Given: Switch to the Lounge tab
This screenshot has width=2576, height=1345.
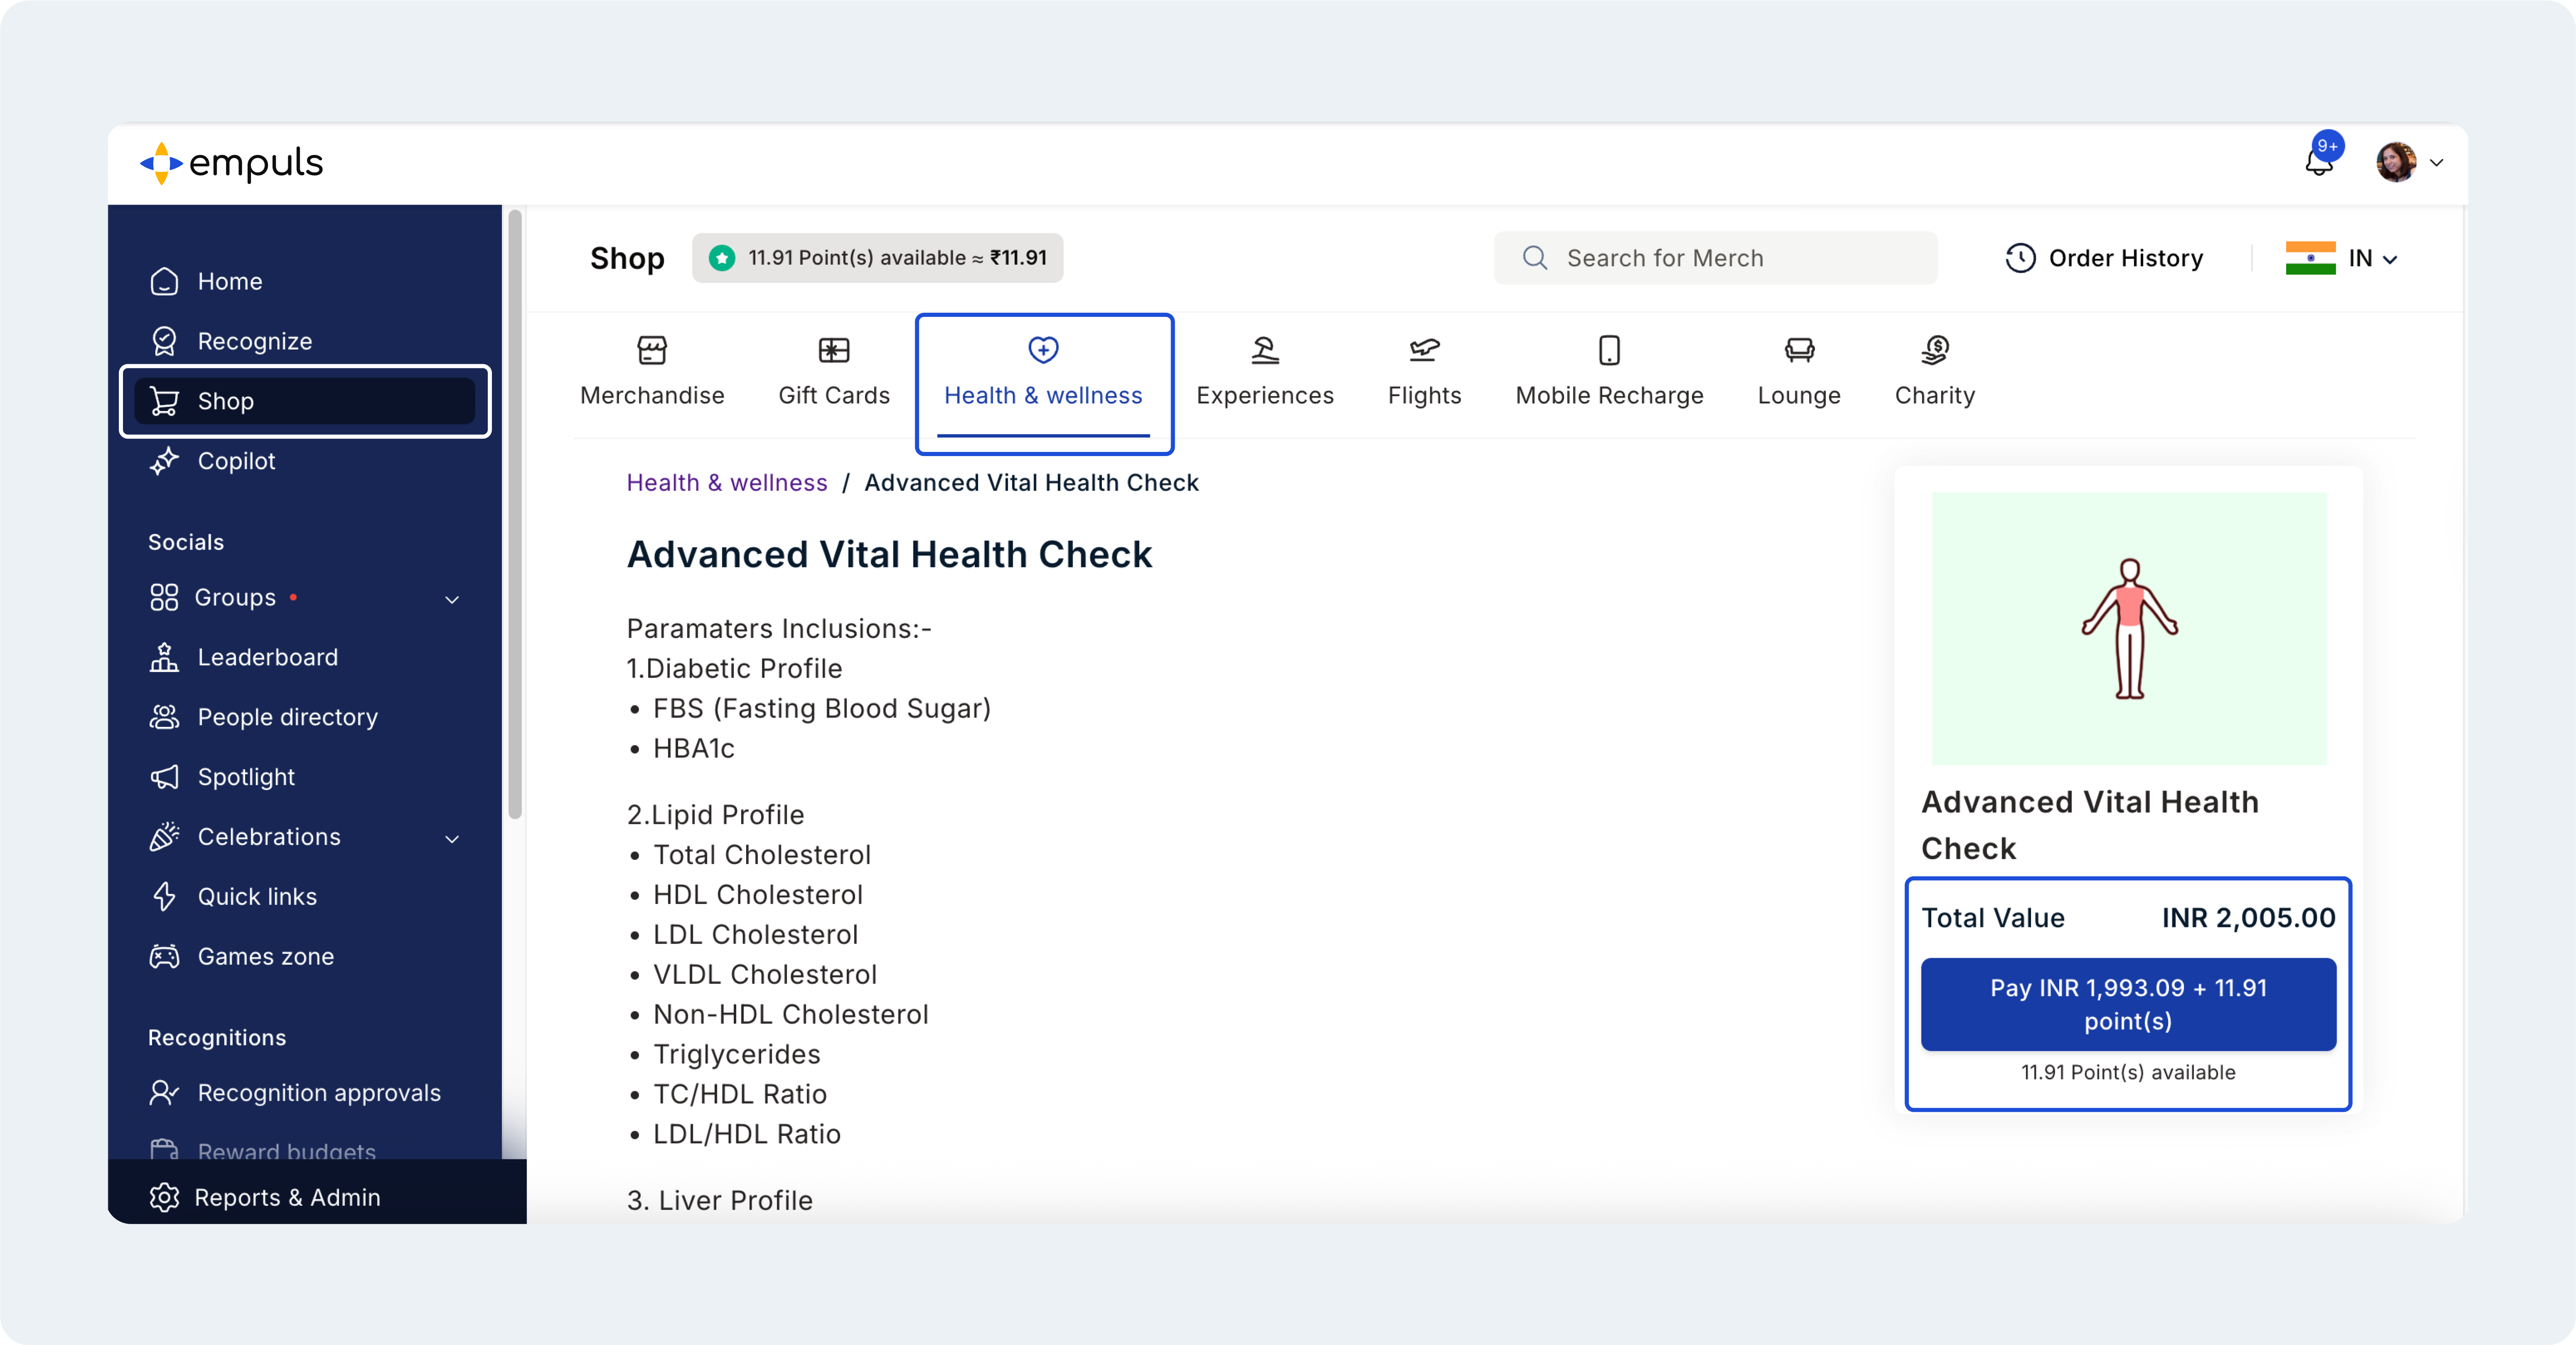Looking at the screenshot, I should [x=1799, y=372].
